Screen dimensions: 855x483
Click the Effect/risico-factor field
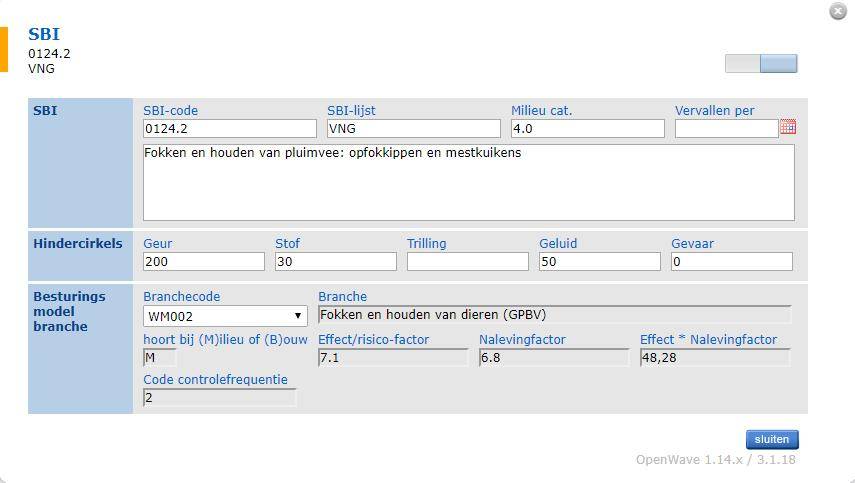coord(393,358)
